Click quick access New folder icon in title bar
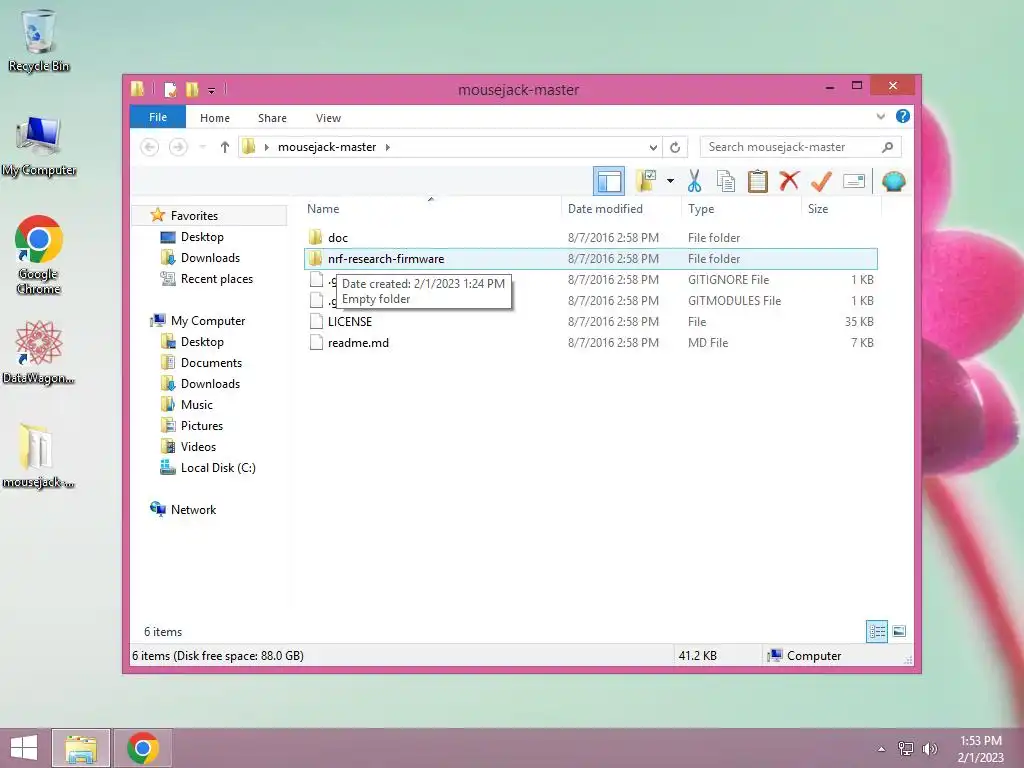 pos(192,89)
